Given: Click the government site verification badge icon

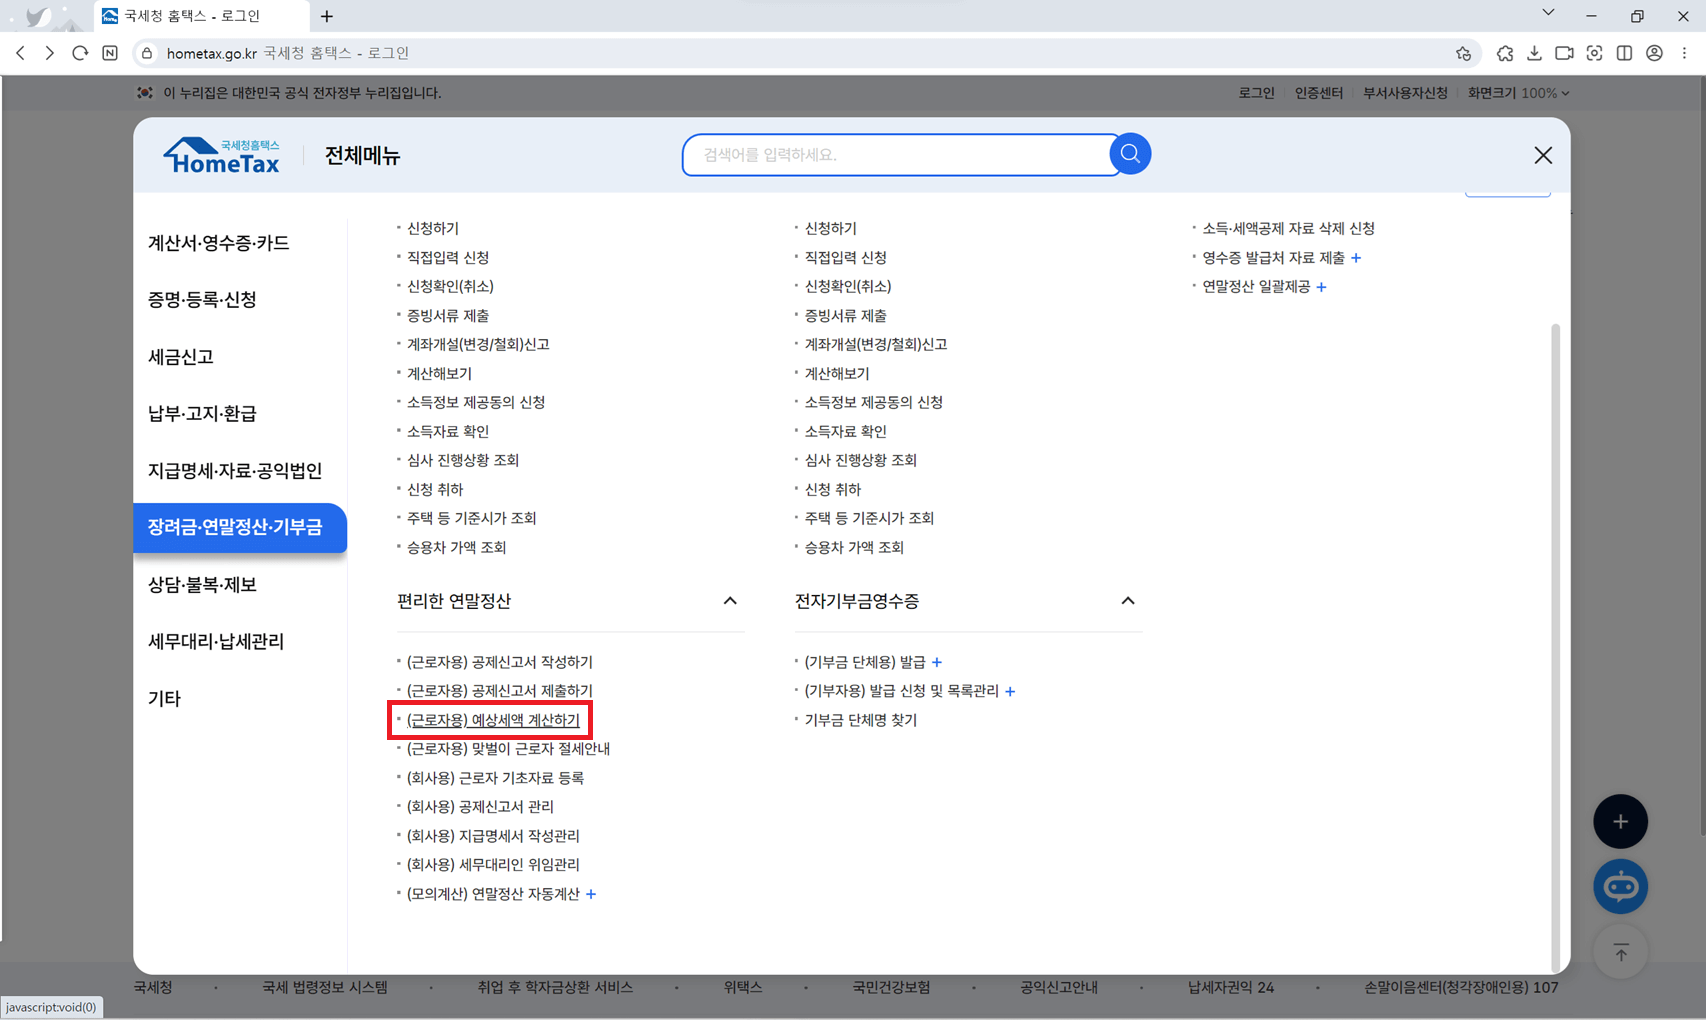Looking at the screenshot, I should (144, 92).
